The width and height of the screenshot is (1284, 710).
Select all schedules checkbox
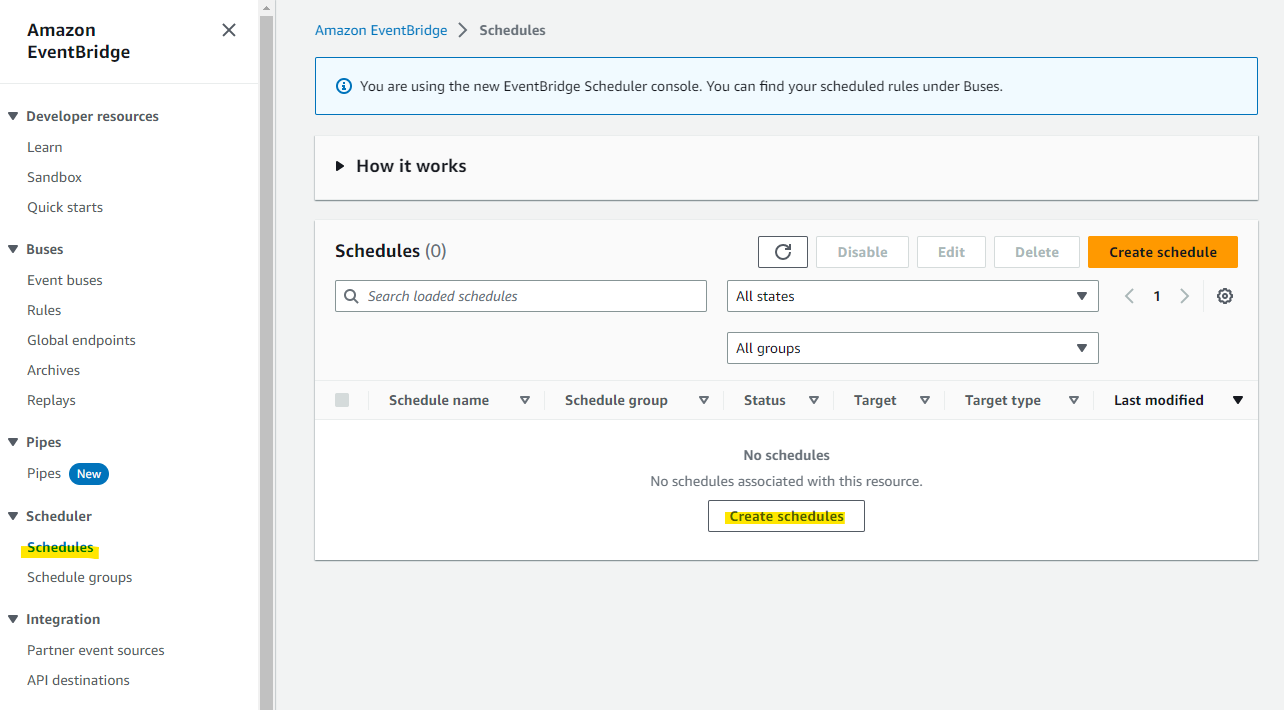[x=342, y=400]
